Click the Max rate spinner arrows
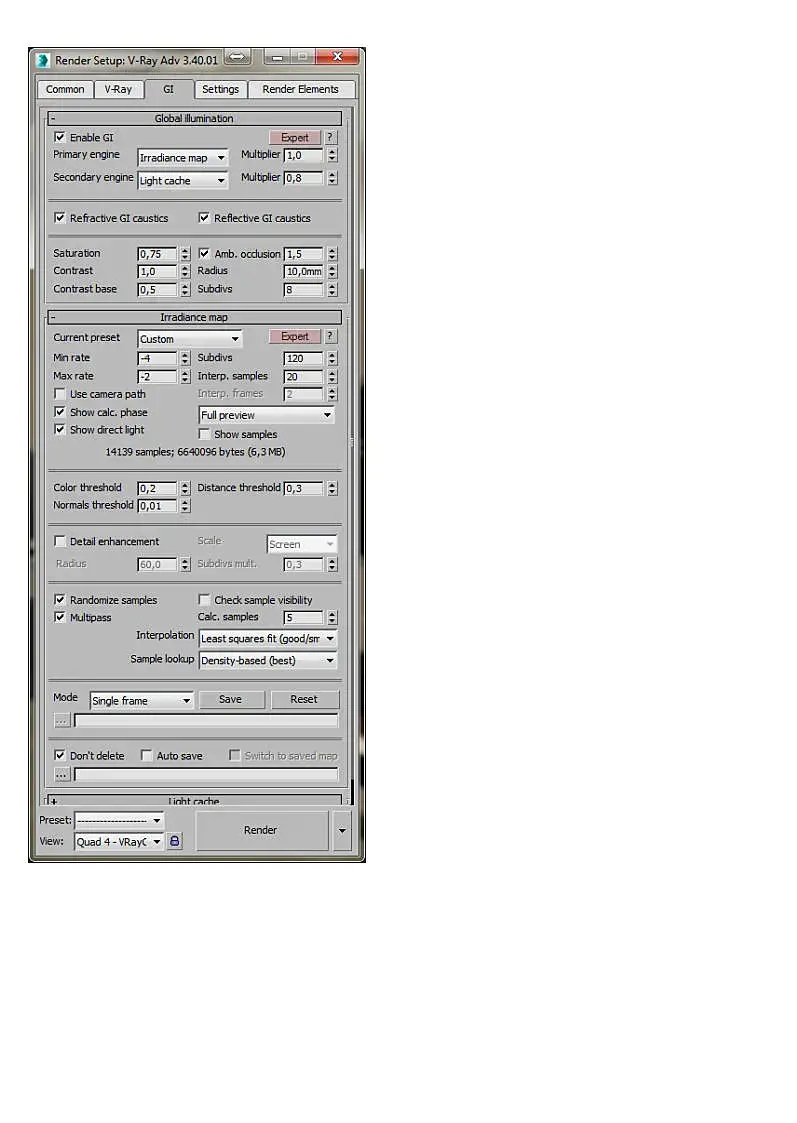Screen dimensions: 797x1123 pyautogui.click(x=185, y=376)
